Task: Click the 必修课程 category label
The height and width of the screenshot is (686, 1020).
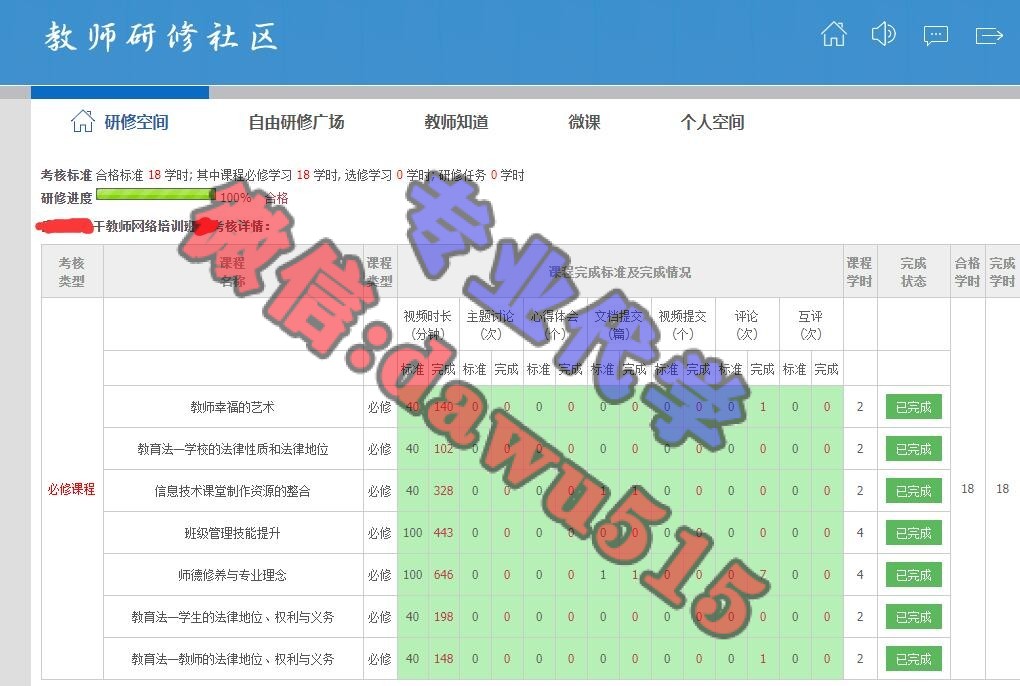Action: click(x=71, y=489)
